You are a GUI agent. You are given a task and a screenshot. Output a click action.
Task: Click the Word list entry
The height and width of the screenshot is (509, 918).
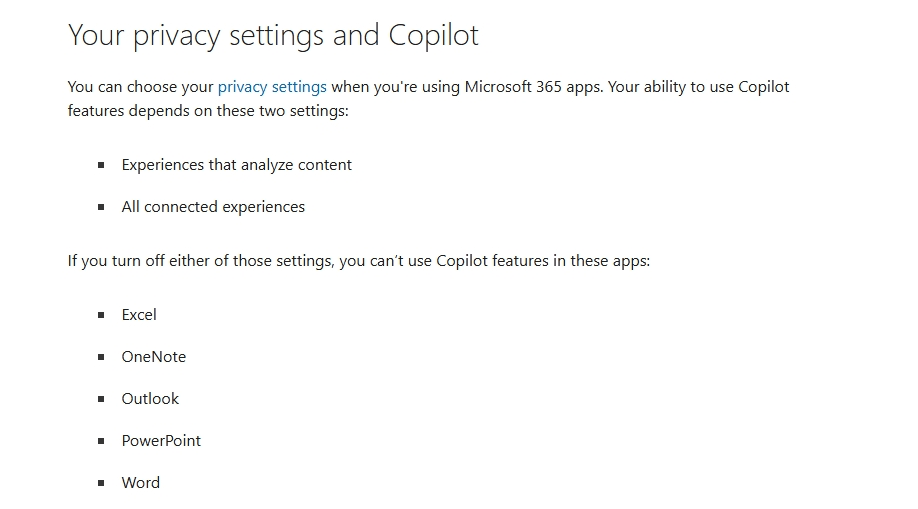pyautogui.click(x=141, y=483)
